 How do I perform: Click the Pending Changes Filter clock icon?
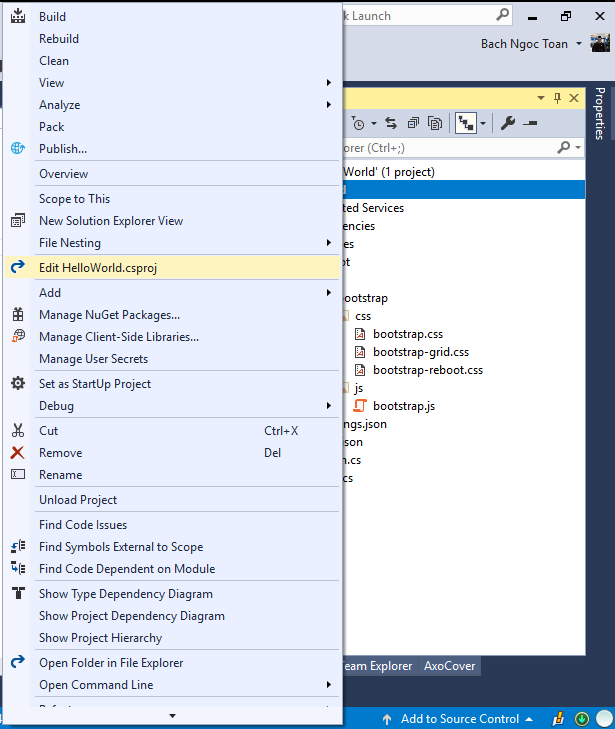[x=357, y=123]
